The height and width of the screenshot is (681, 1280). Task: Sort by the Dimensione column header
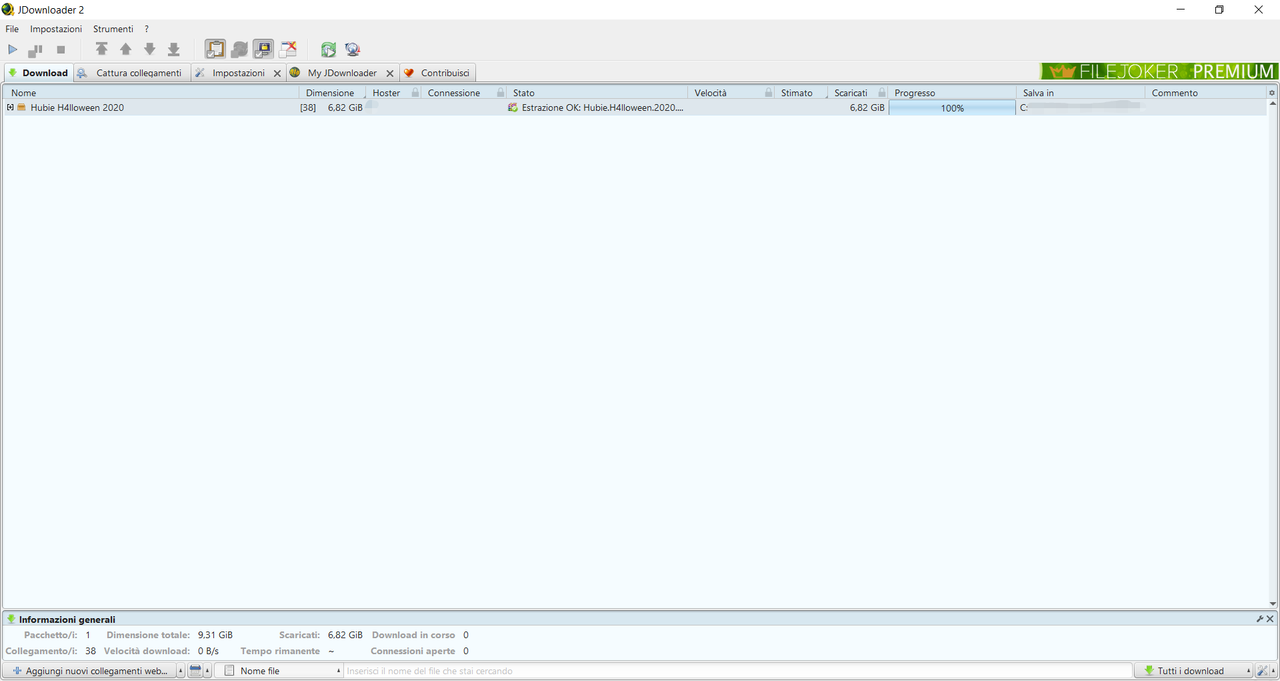pyautogui.click(x=330, y=93)
